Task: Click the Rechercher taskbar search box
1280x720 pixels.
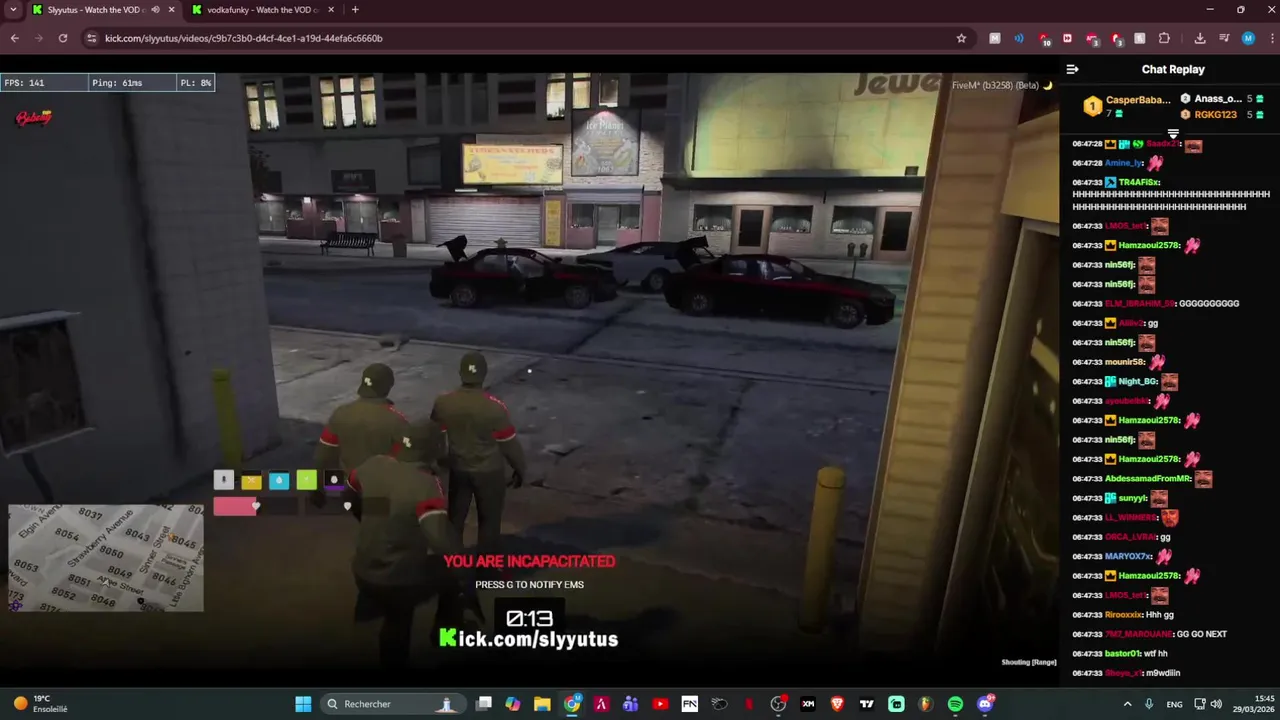Action: click(x=393, y=704)
